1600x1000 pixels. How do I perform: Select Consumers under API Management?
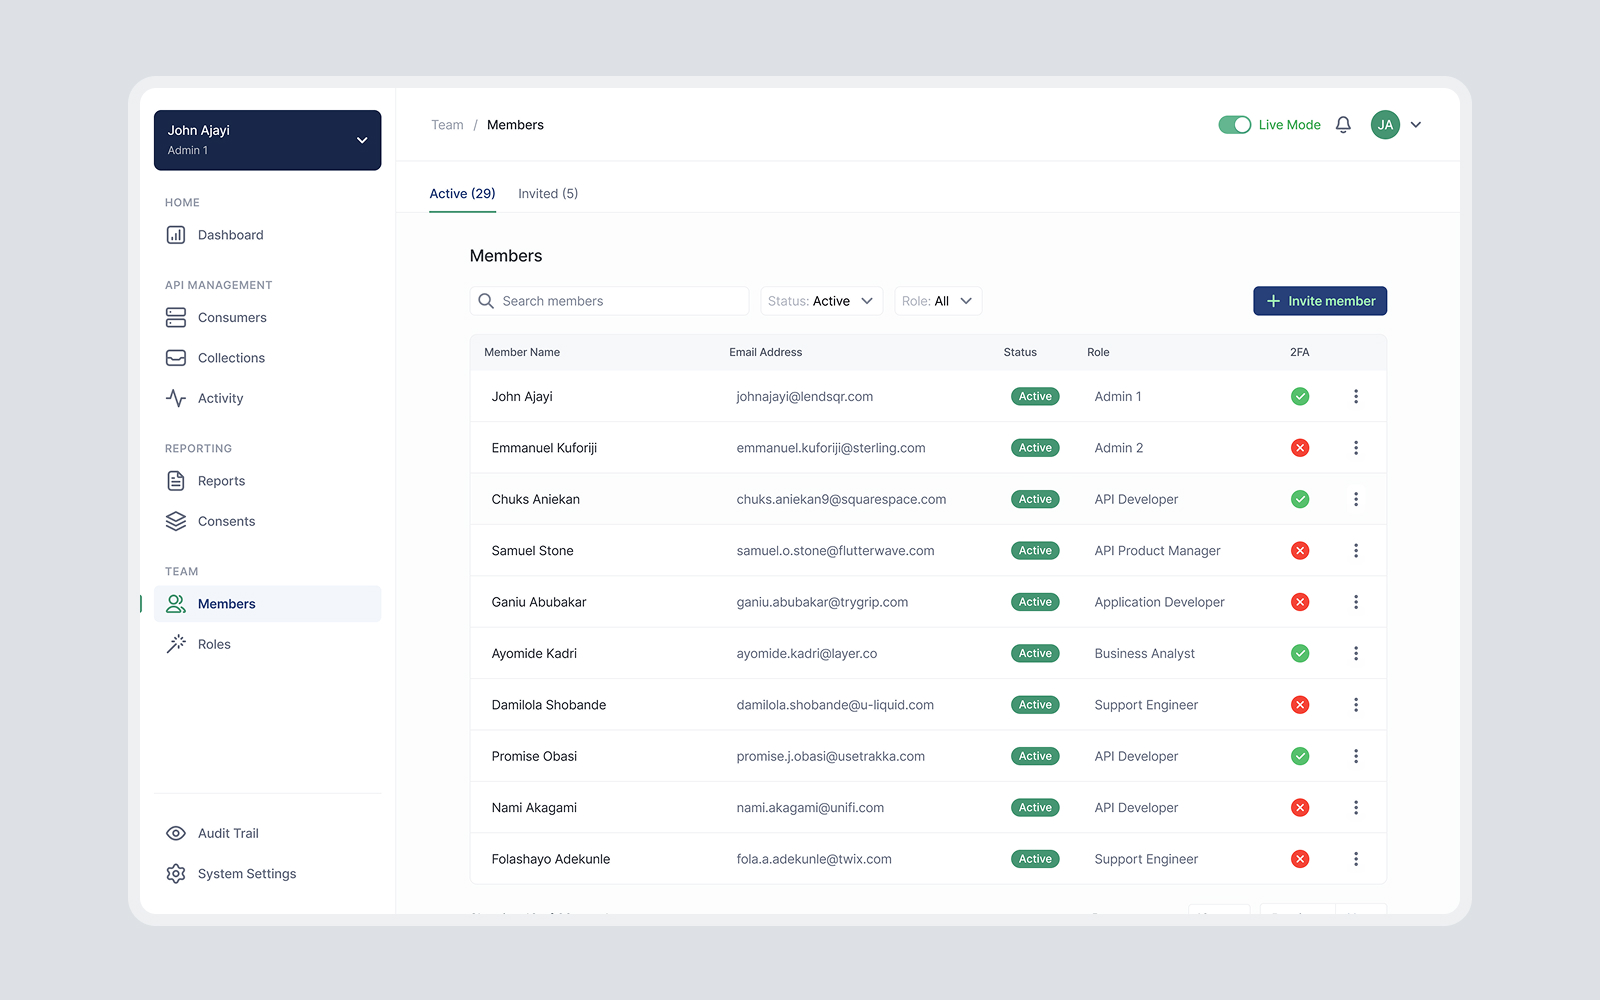click(x=231, y=317)
